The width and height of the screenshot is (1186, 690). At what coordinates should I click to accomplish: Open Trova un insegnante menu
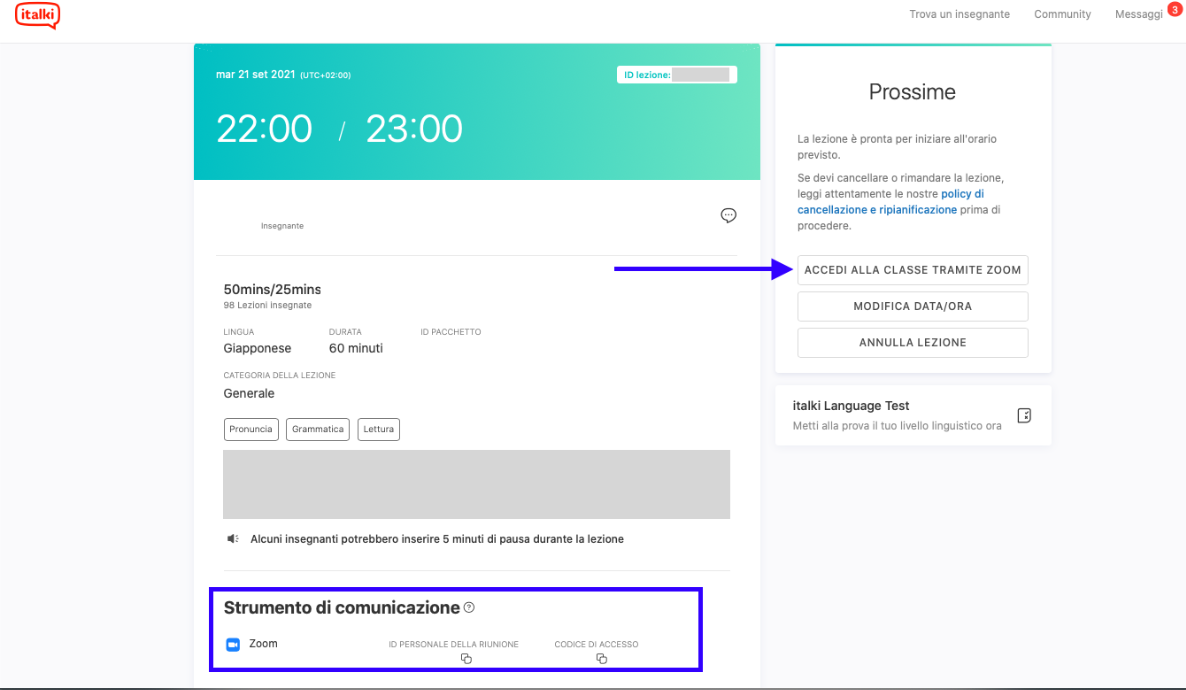[x=959, y=14]
